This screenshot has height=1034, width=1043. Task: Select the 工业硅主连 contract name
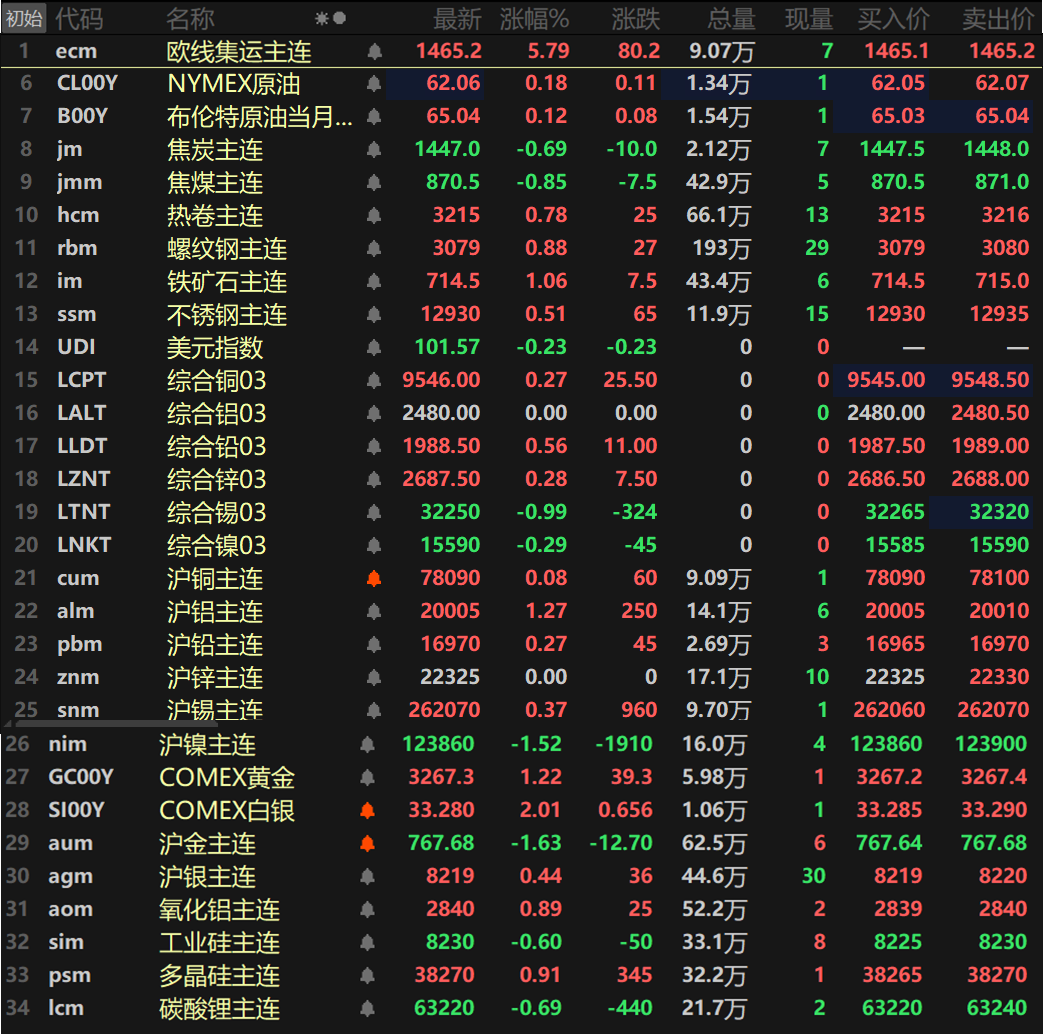click(x=220, y=943)
